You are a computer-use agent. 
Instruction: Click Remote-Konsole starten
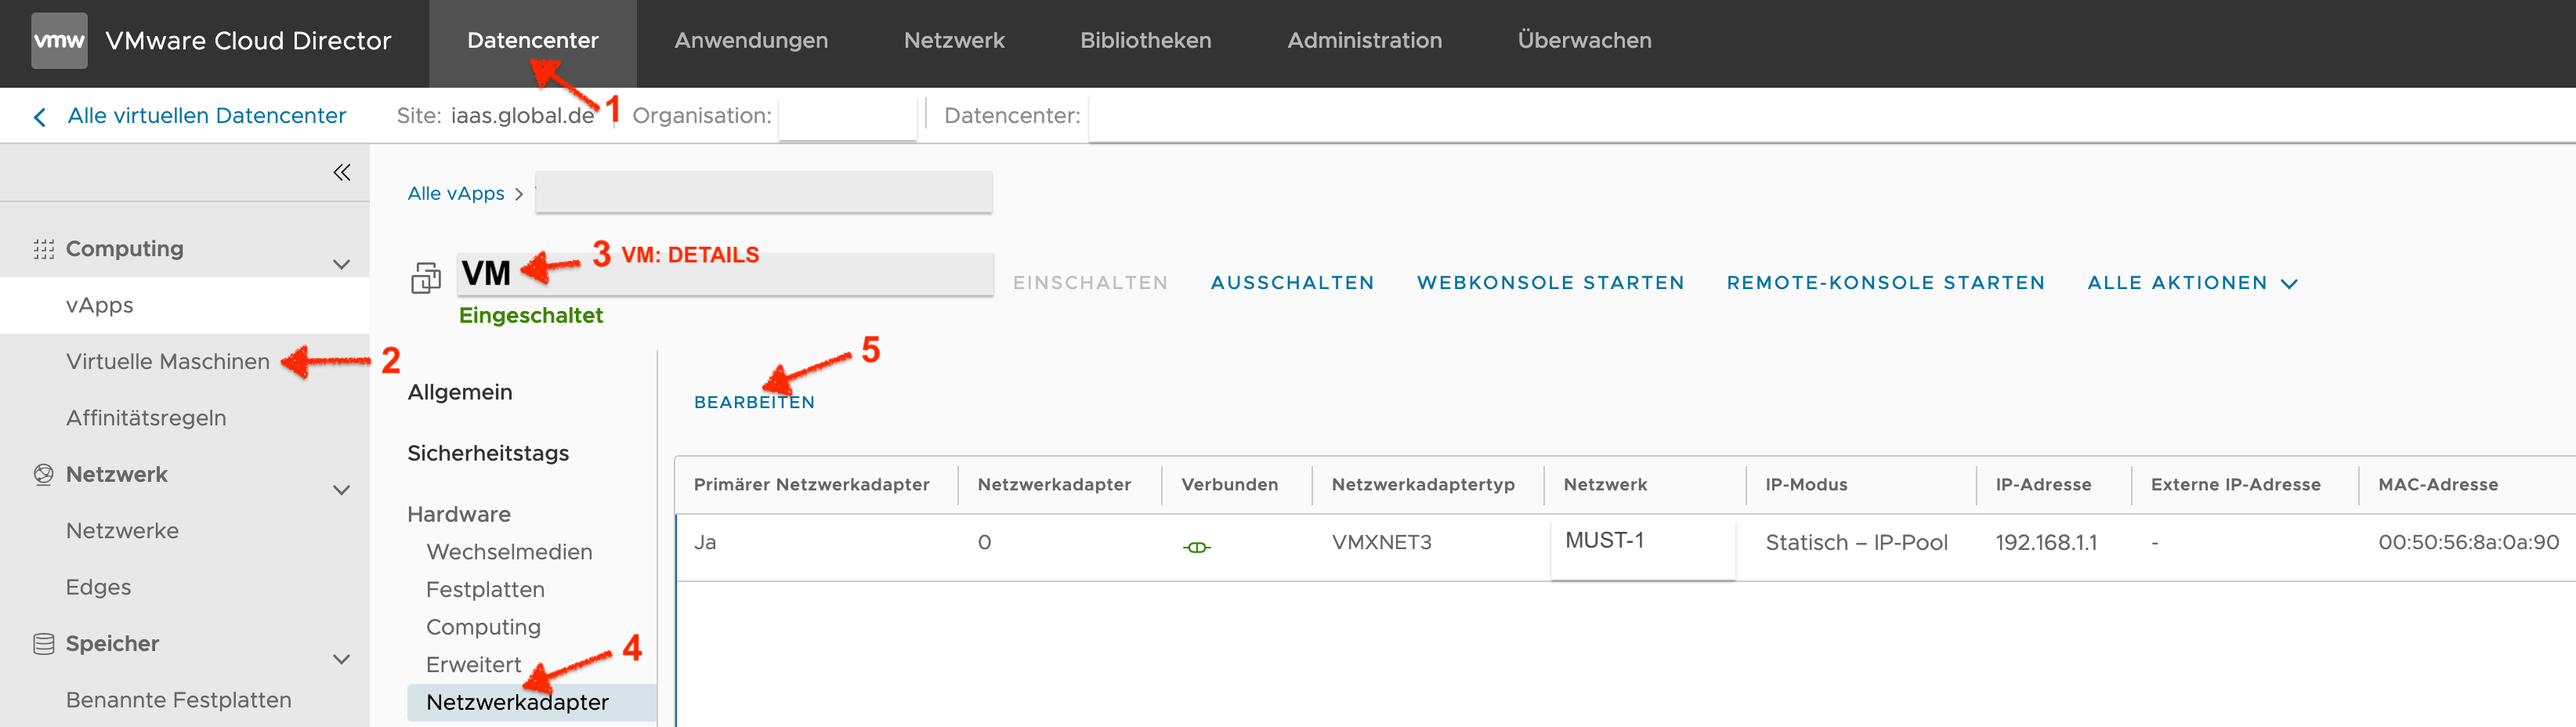tap(1885, 283)
